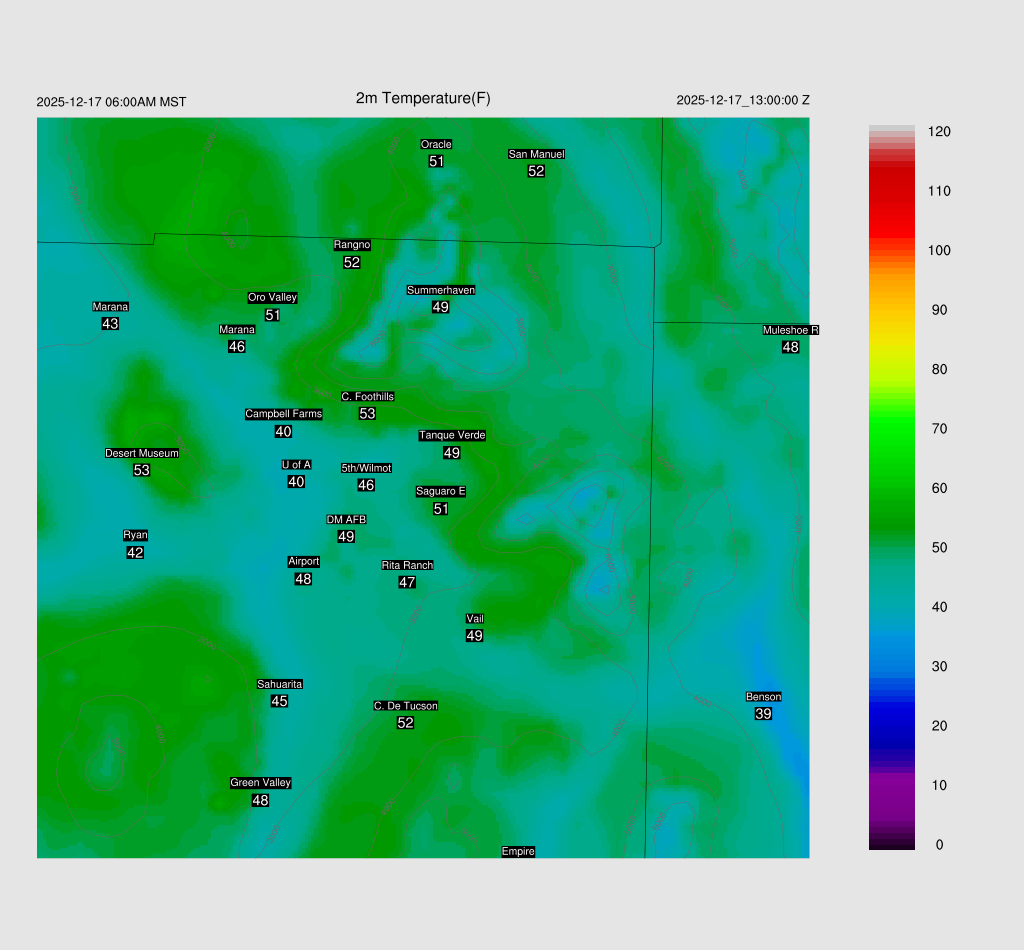Click the 2m Temperature(F) chart title

(423, 98)
